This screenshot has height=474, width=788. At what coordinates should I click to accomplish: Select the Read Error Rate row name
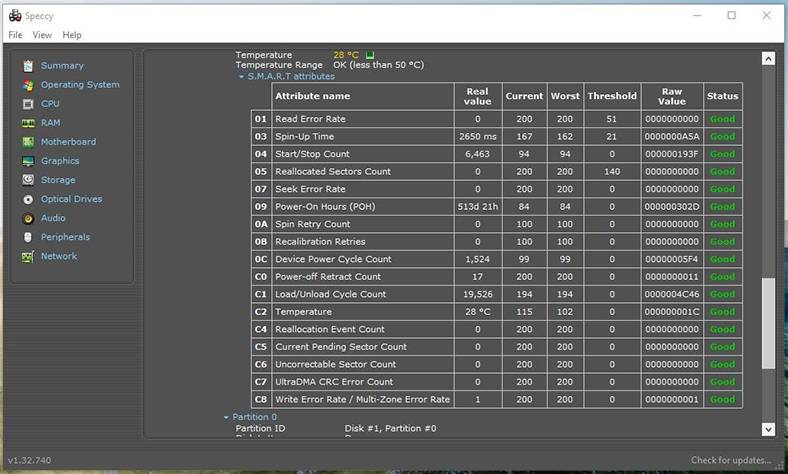coord(310,119)
